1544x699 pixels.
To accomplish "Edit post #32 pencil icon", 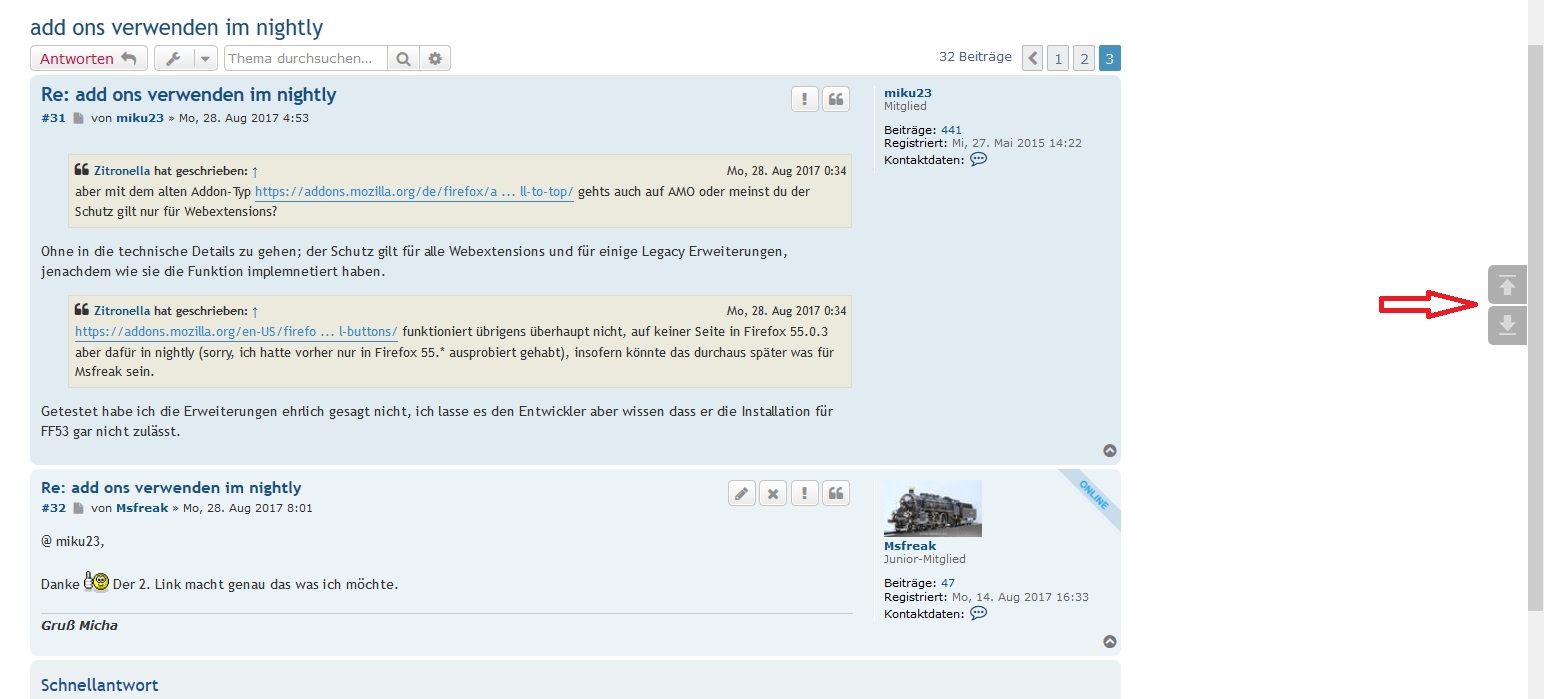I will 742,493.
